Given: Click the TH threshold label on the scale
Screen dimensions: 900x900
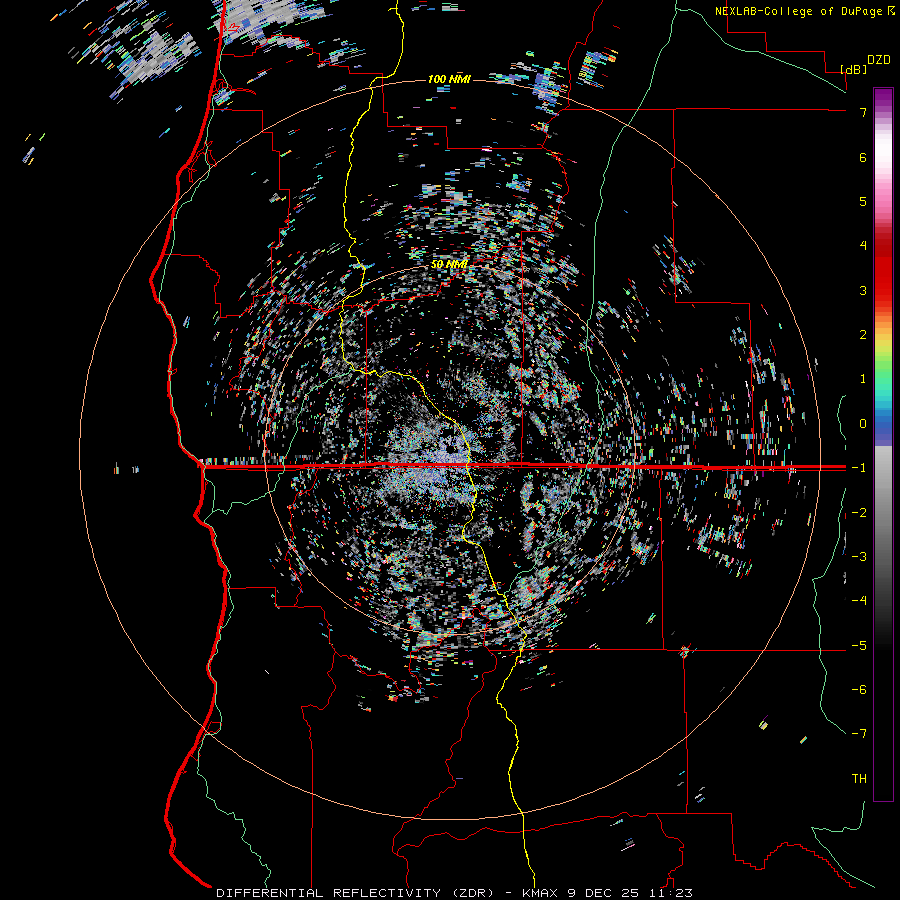Looking at the screenshot, I should (859, 779).
